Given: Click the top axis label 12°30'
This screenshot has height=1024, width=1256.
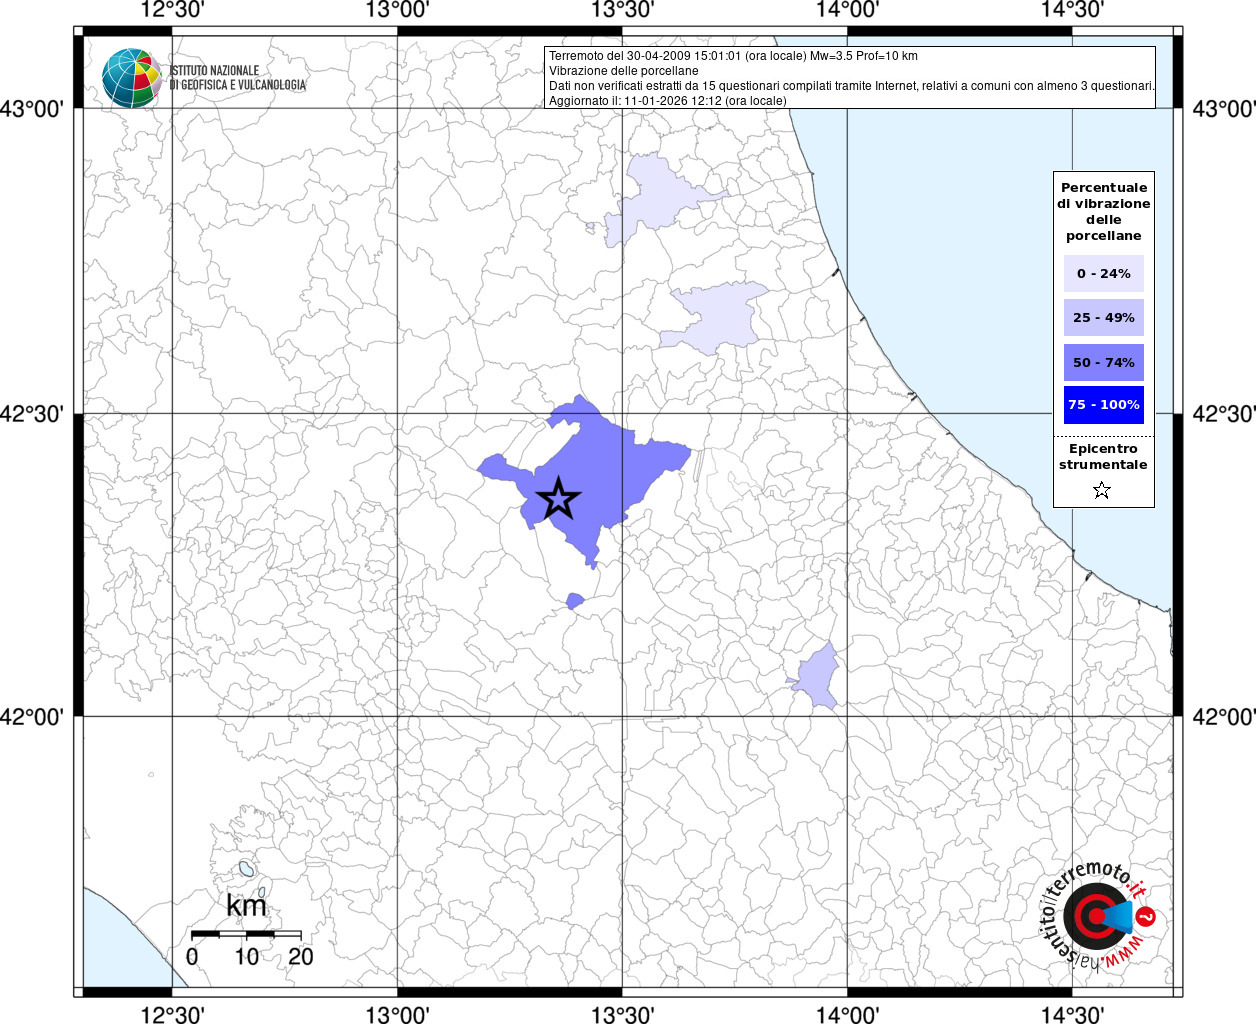Looking at the screenshot, I should click(x=173, y=10).
